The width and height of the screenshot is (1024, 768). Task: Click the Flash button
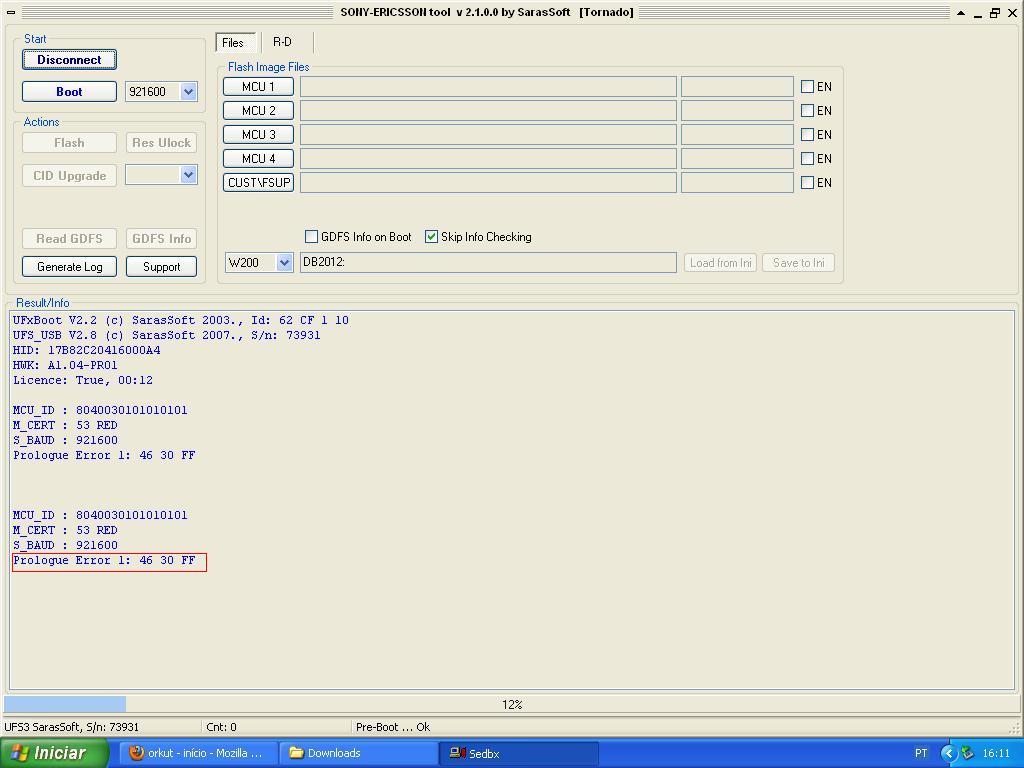(x=69, y=142)
